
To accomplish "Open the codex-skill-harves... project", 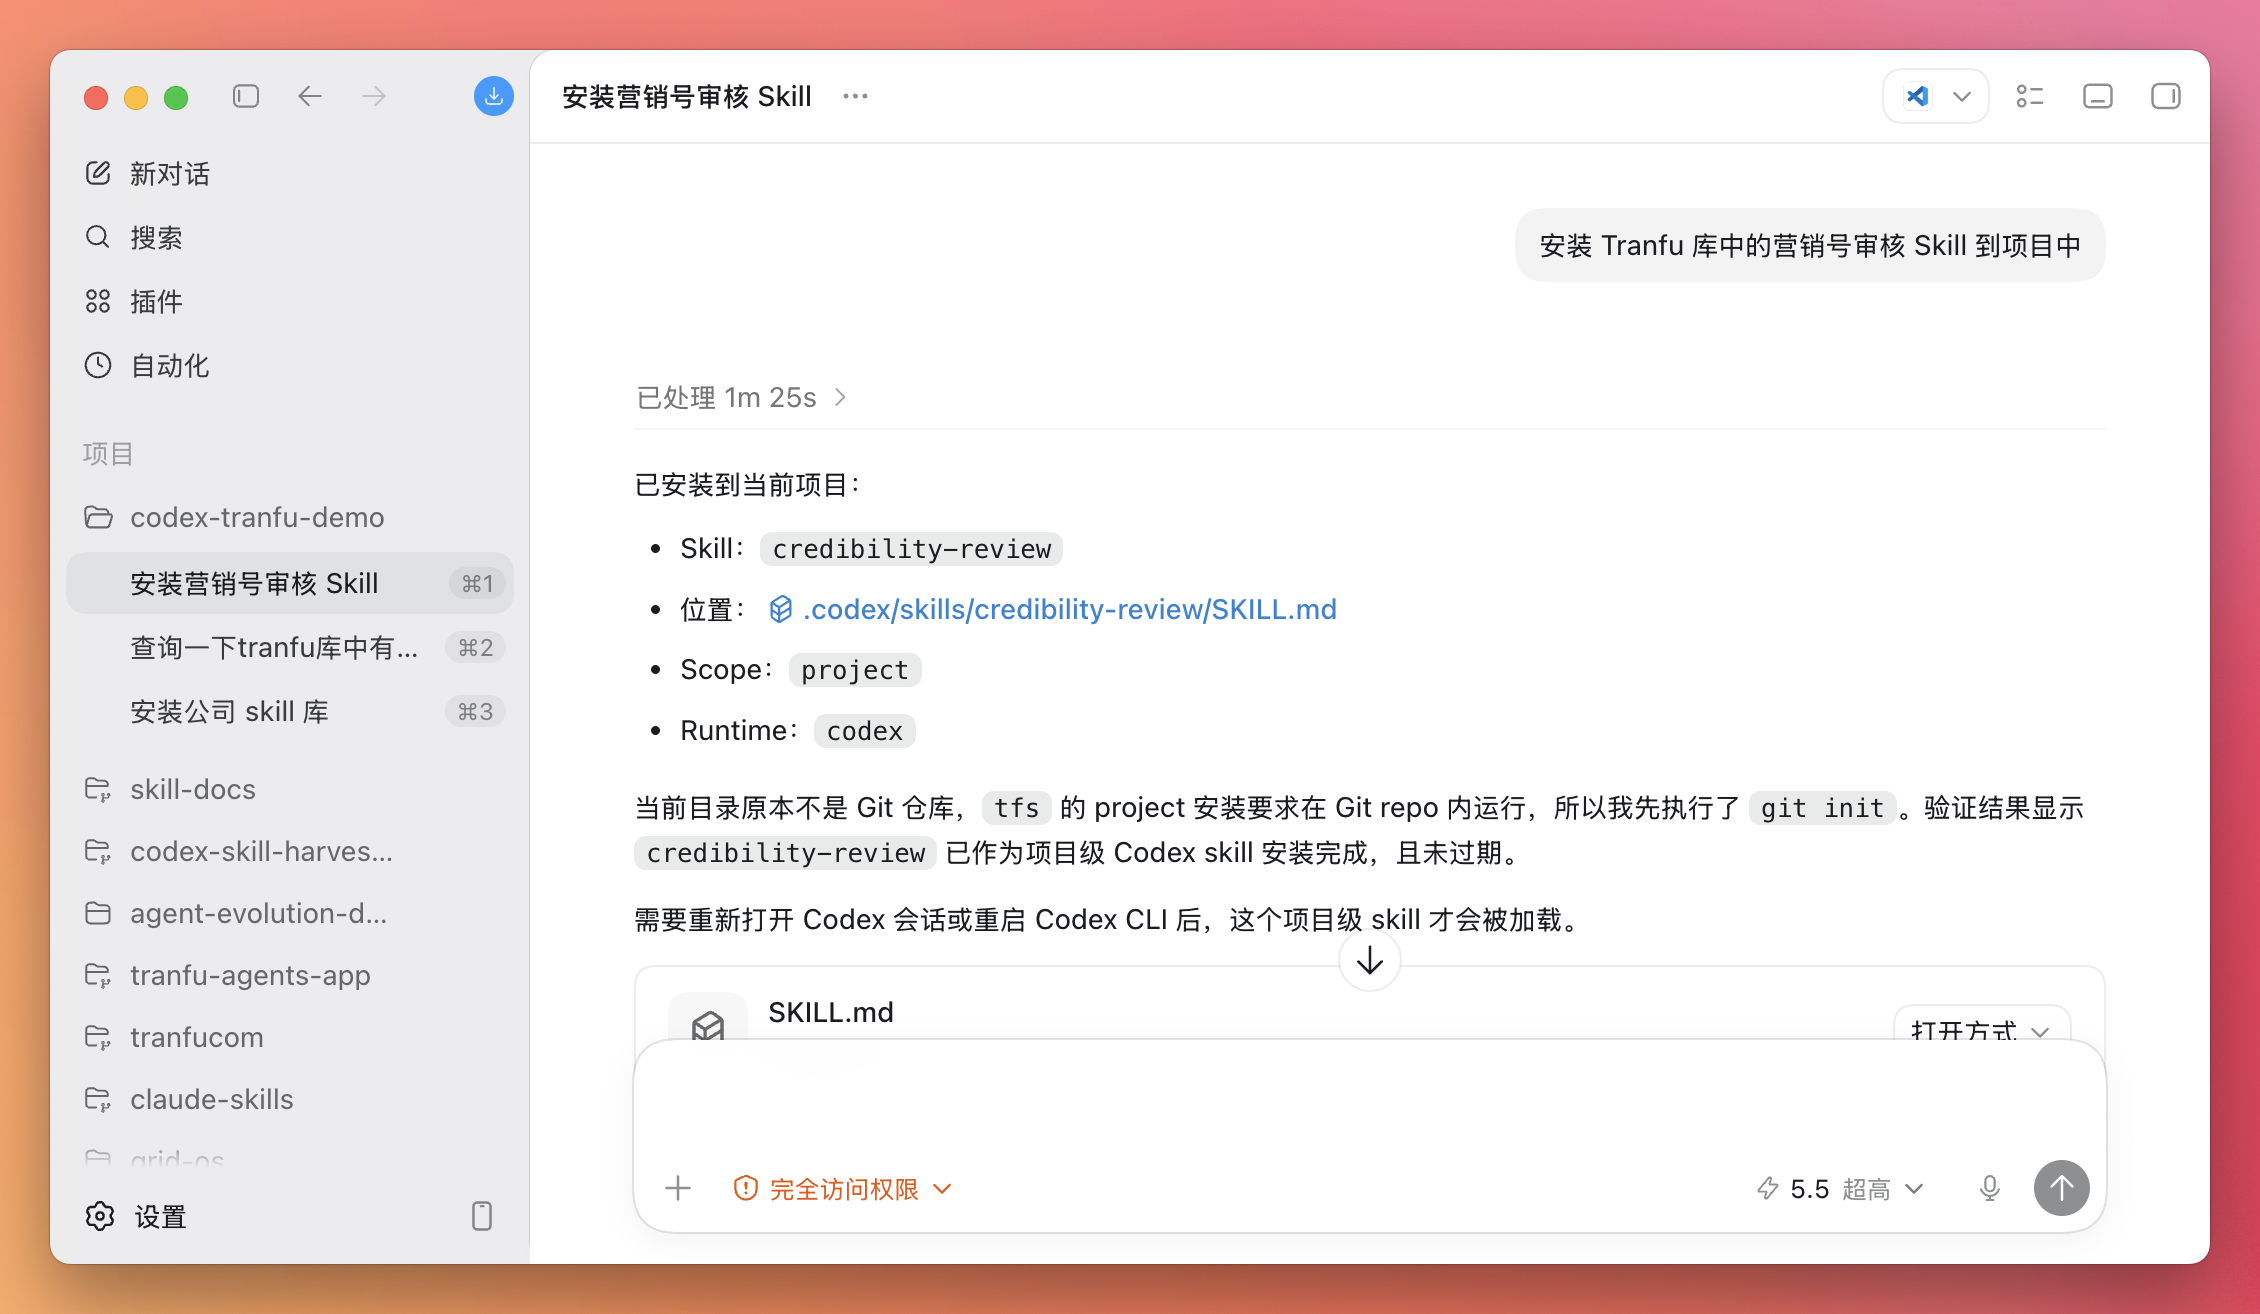I will [x=290, y=851].
